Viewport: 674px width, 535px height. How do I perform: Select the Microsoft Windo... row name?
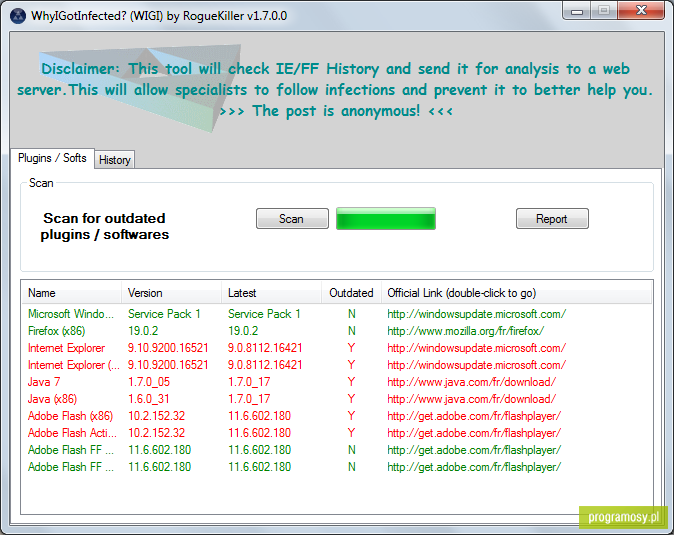71,314
